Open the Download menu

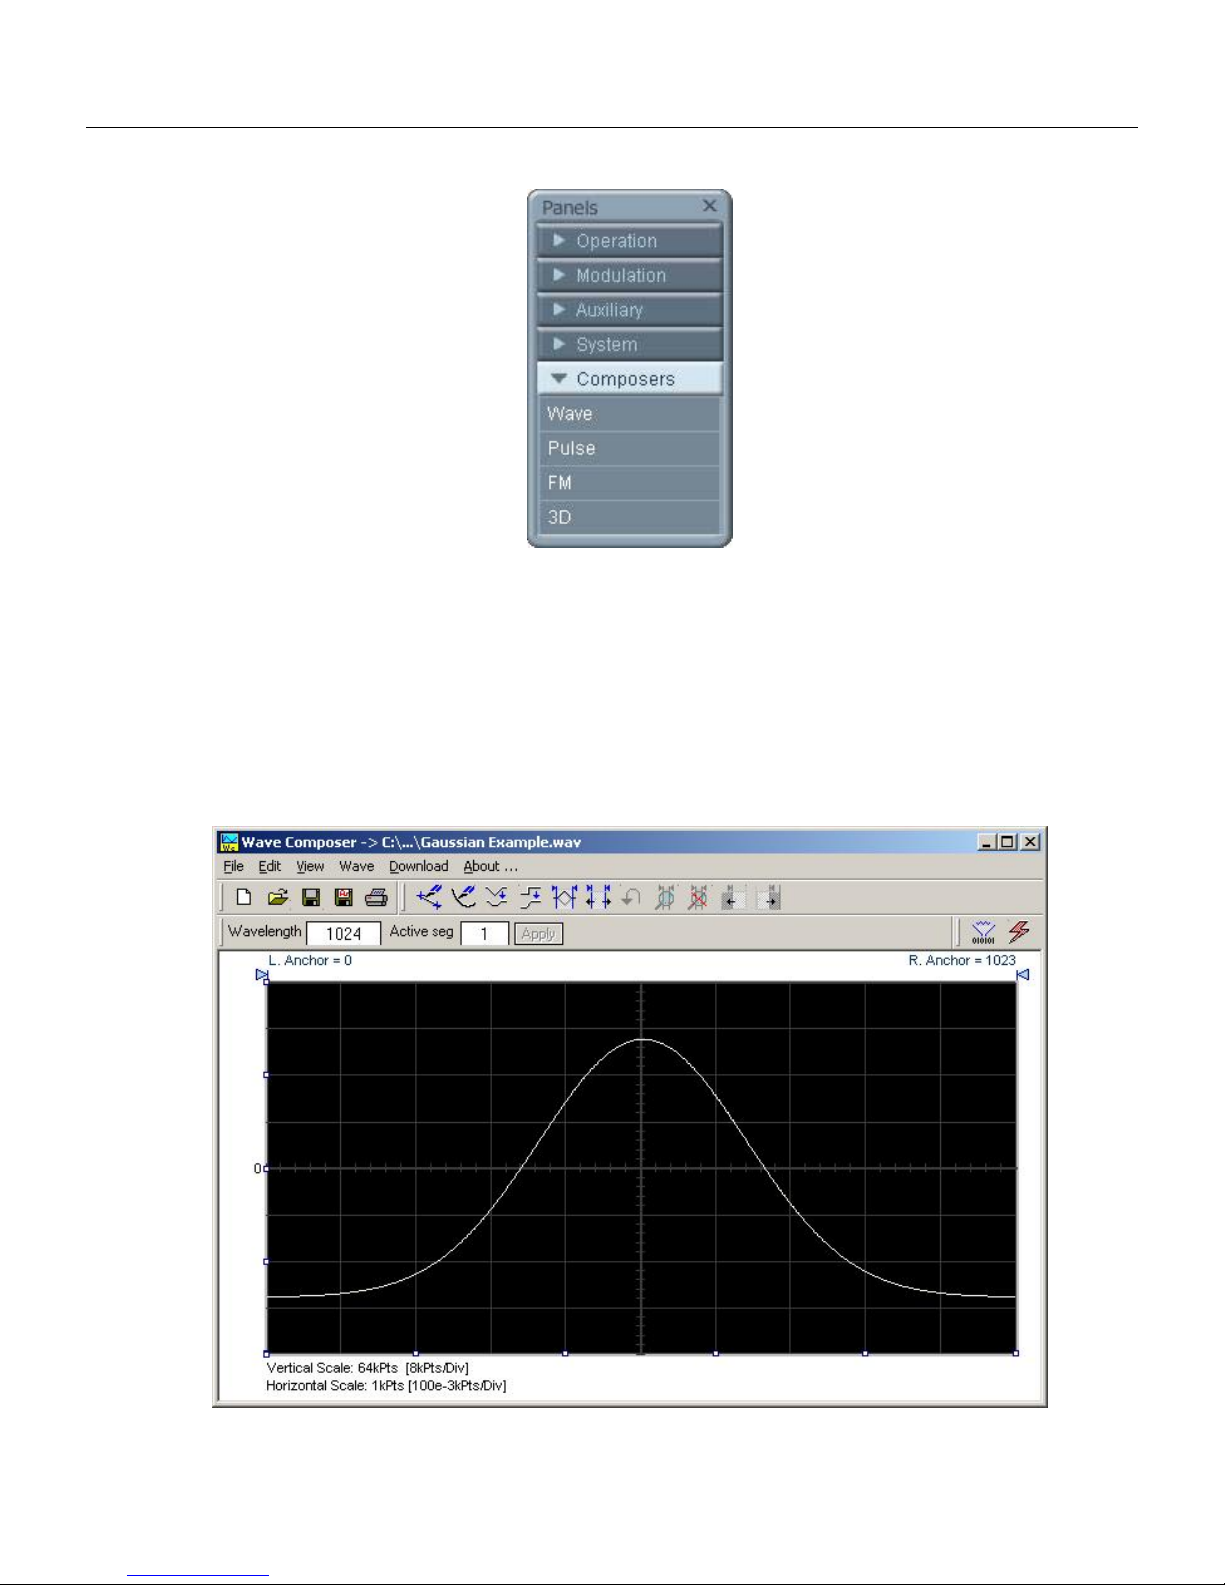pyautogui.click(x=418, y=866)
